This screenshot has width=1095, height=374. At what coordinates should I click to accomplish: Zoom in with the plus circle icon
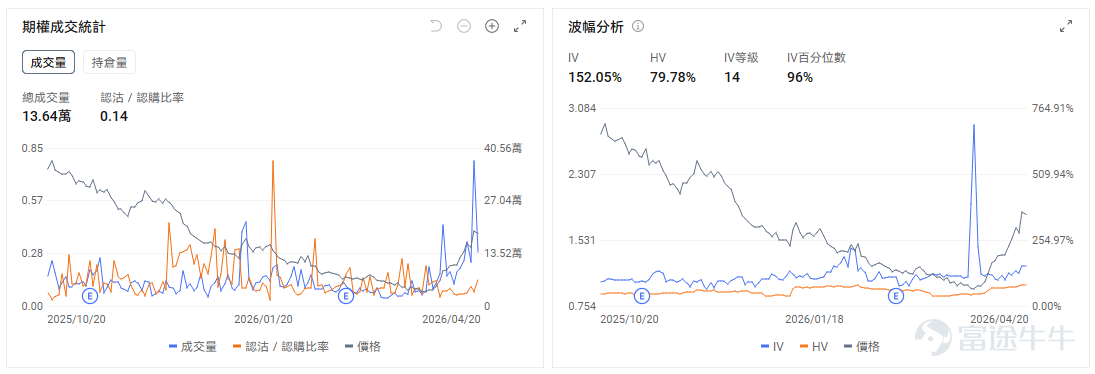coord(492,27)
